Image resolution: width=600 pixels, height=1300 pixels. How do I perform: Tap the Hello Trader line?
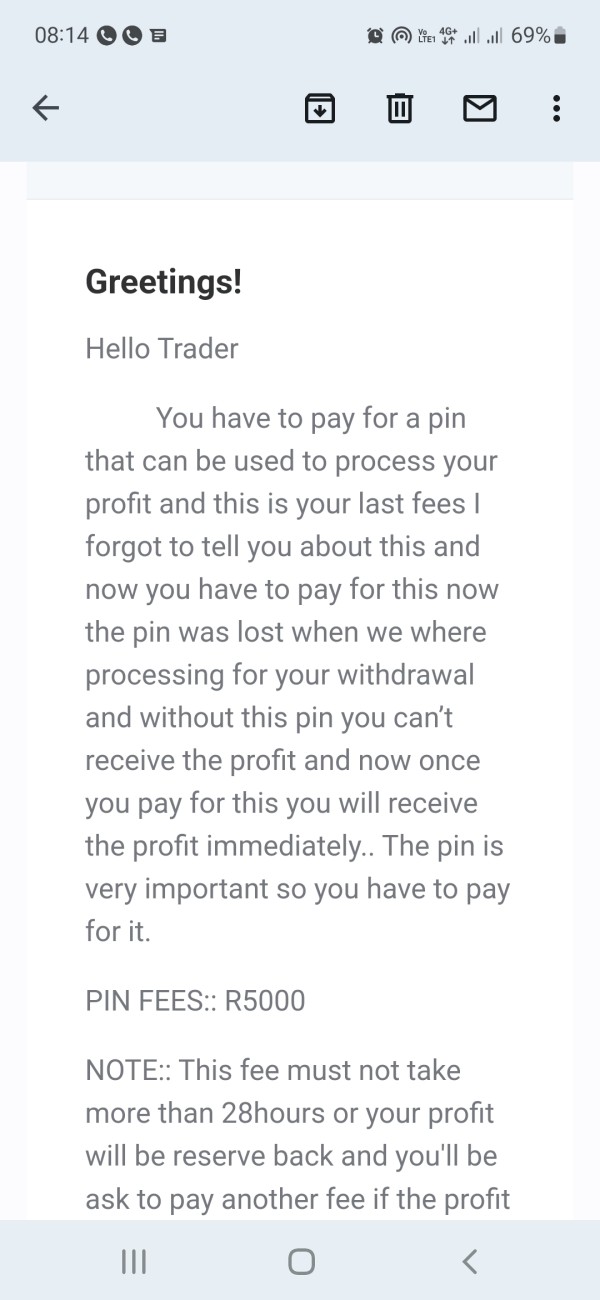162,348
